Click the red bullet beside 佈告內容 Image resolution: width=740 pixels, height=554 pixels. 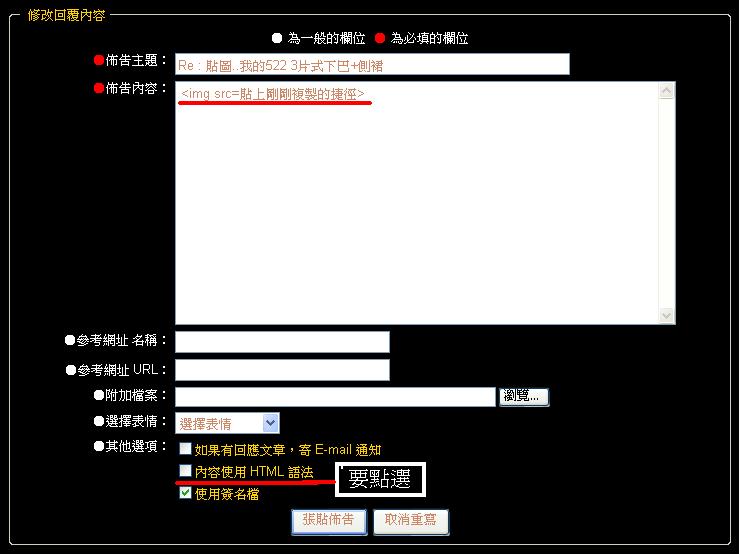click(x=98, y=89)
